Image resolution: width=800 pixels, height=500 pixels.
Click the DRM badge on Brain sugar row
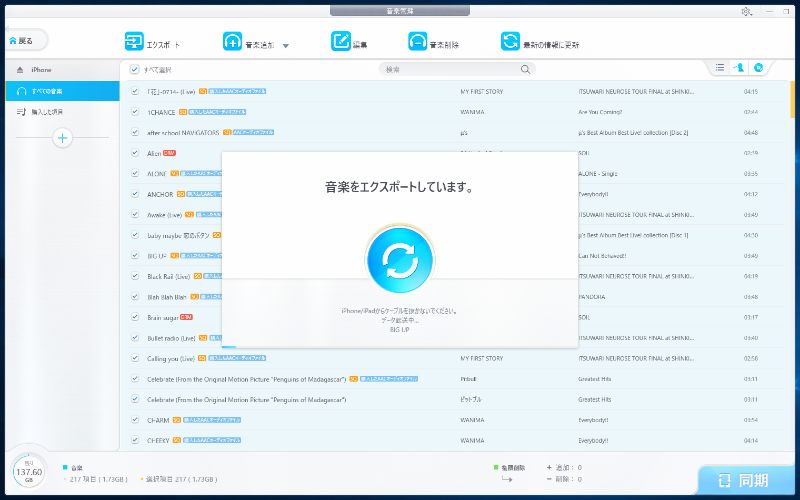point(186,317)
